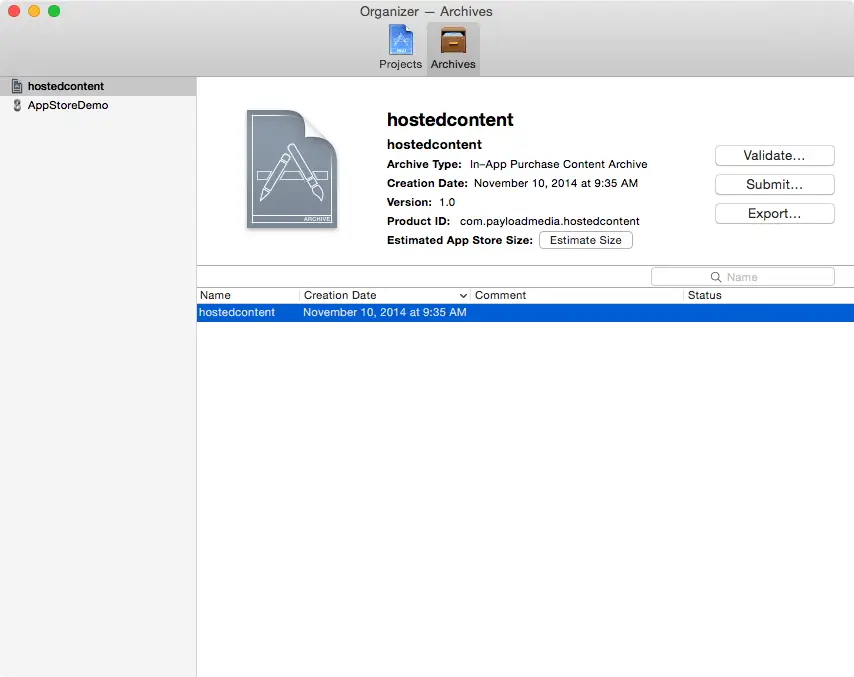Screen dimensions: 854x677
Task: Click the hostedcontent sidebar file icon
Action: point(17,86)
